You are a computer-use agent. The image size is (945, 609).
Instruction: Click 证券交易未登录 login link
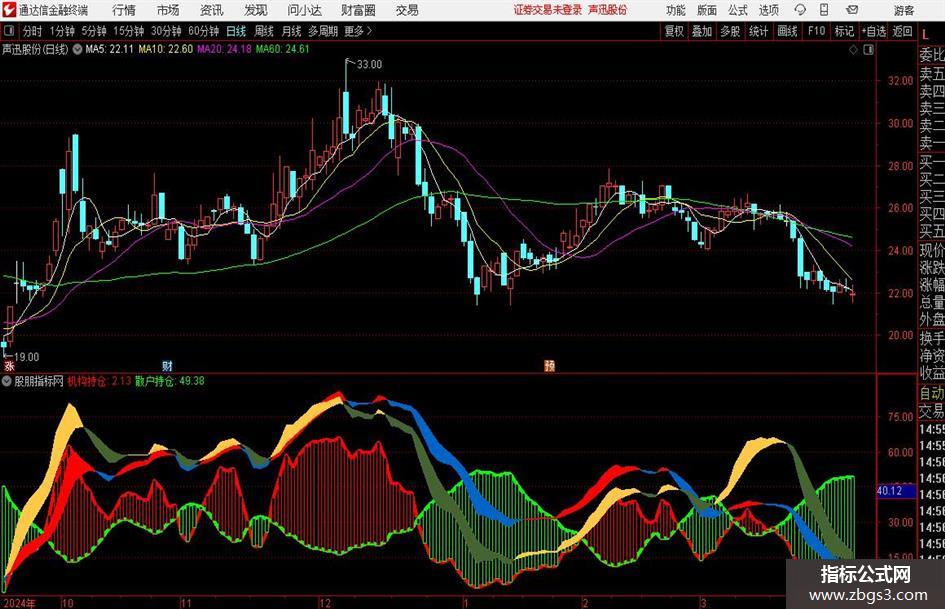(548, 10)
